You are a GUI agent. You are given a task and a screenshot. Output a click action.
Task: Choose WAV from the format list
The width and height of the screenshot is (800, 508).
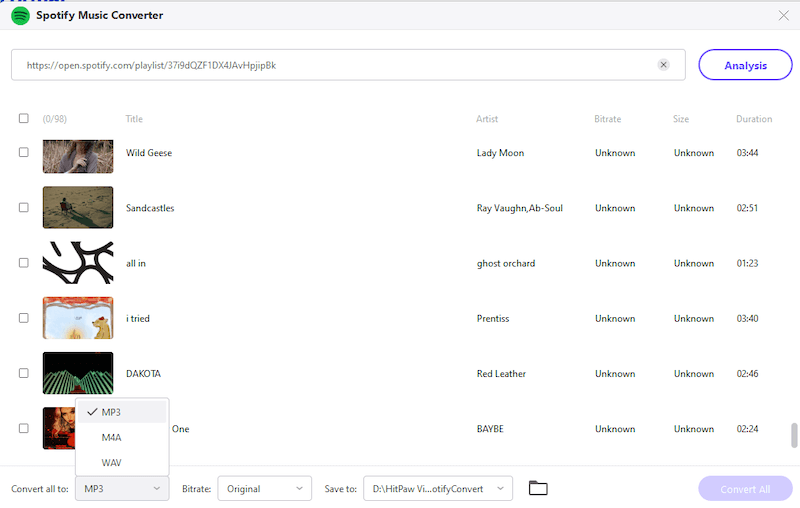coord(112,463)
